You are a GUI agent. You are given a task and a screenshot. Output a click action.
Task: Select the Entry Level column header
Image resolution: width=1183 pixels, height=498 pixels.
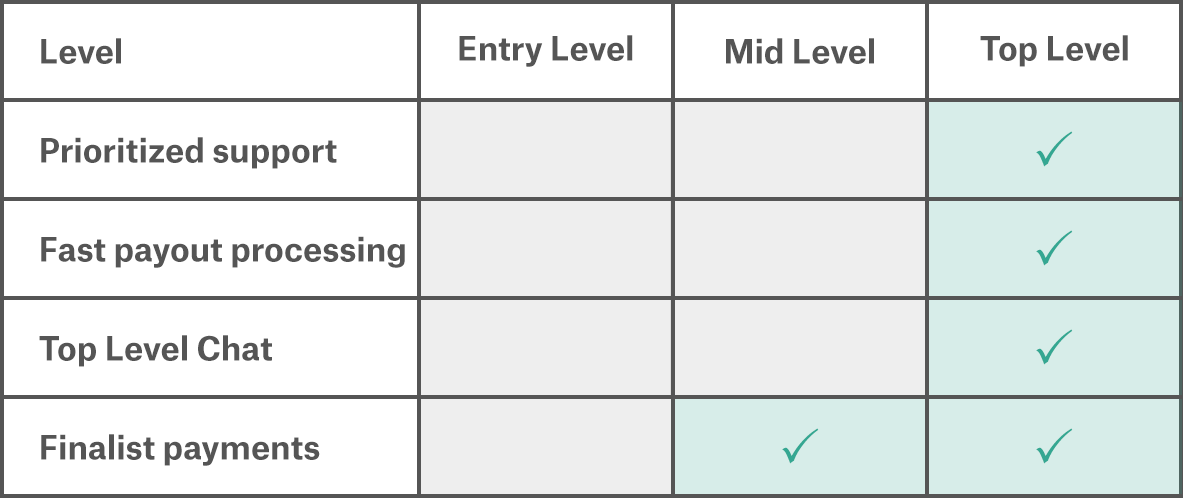(x=546, y=50)
